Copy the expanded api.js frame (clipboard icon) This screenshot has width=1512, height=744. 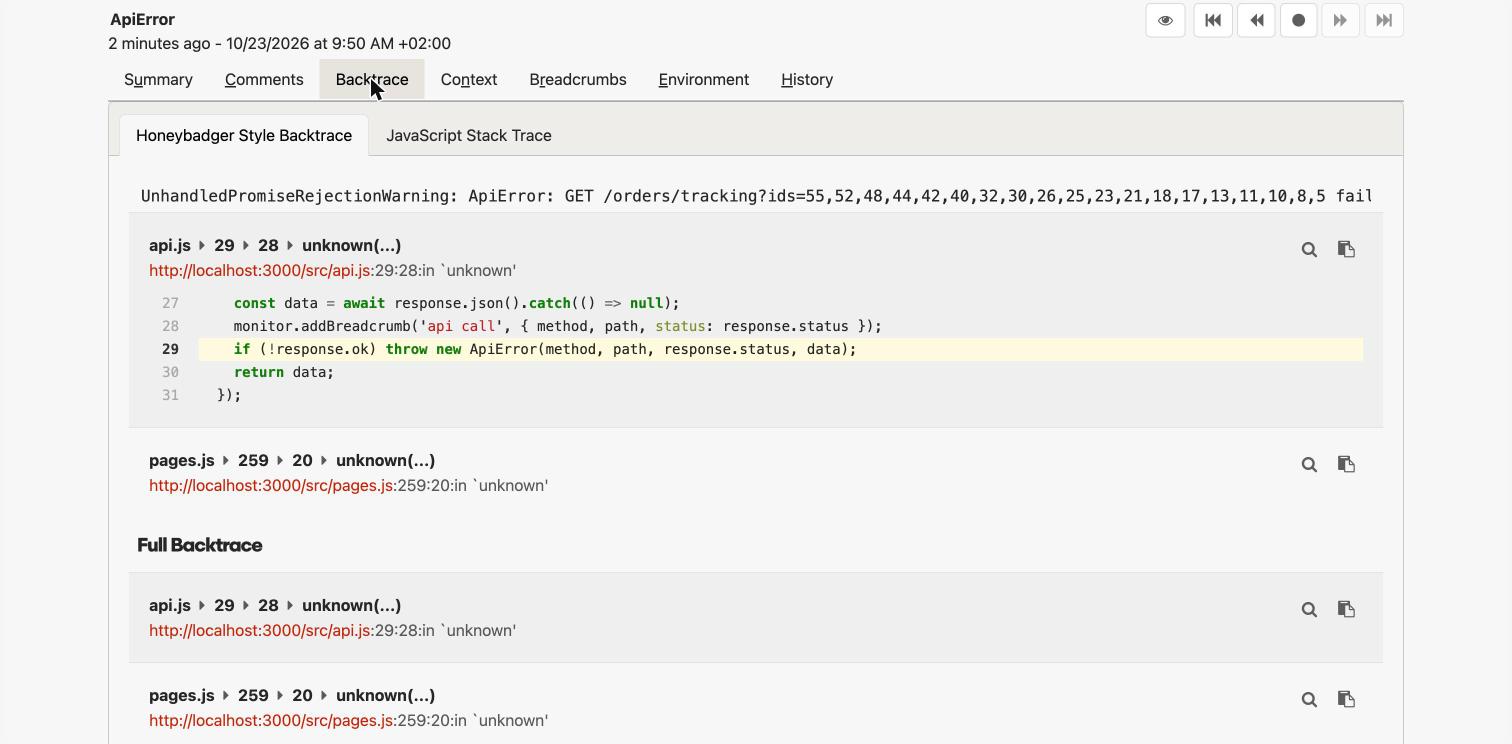click(1346, 249)
